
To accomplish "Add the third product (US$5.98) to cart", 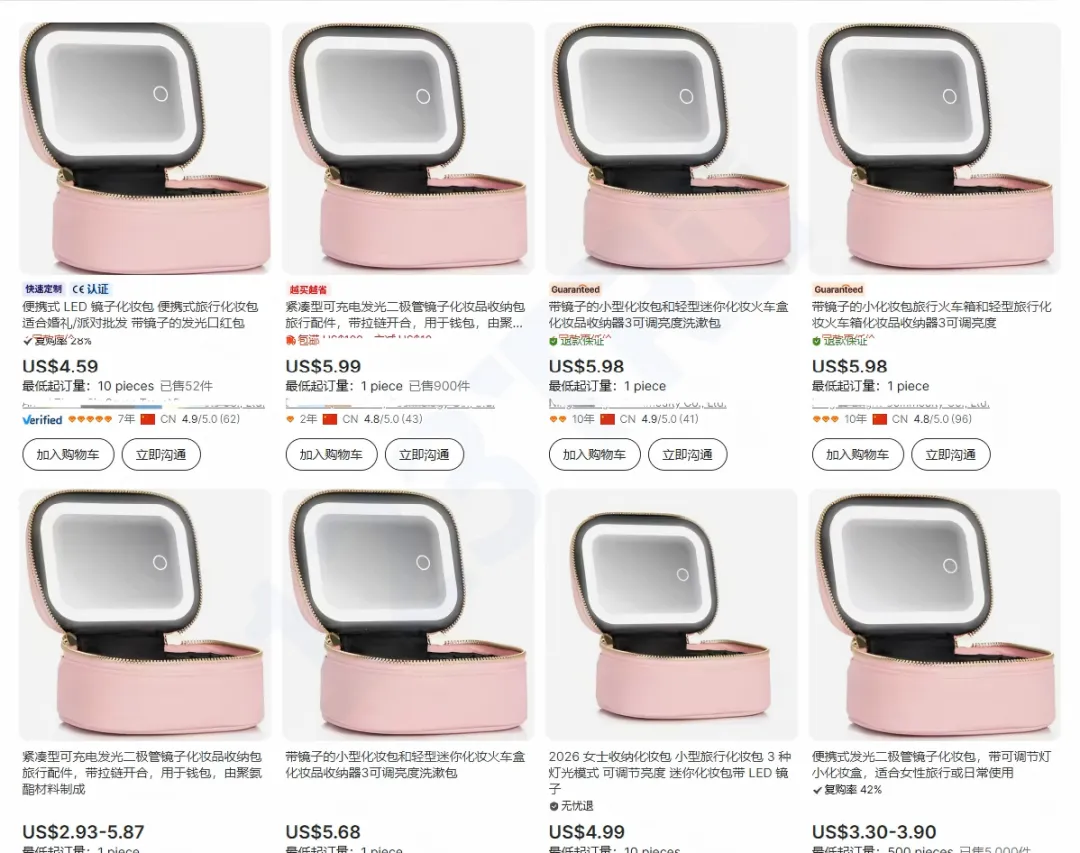I will pos(594,455).
